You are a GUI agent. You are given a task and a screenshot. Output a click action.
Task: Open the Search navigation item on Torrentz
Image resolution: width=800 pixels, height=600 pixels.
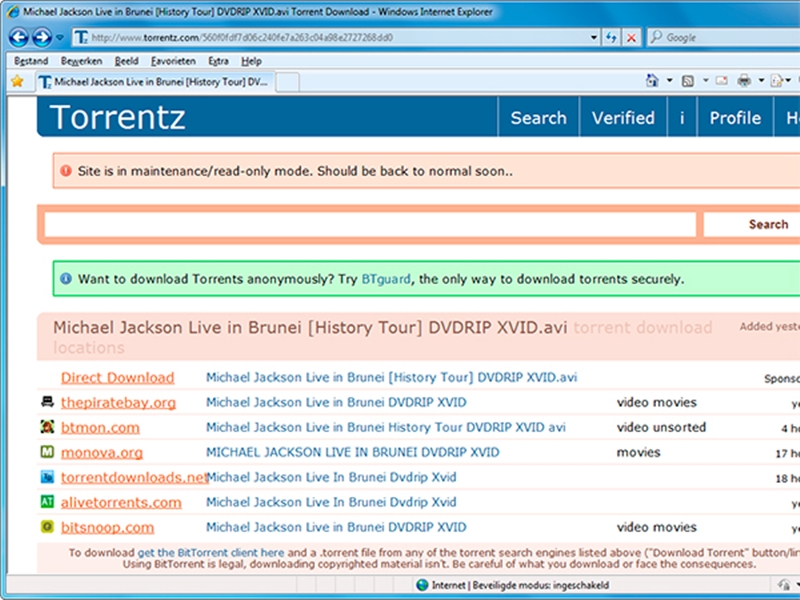[538, 118]
